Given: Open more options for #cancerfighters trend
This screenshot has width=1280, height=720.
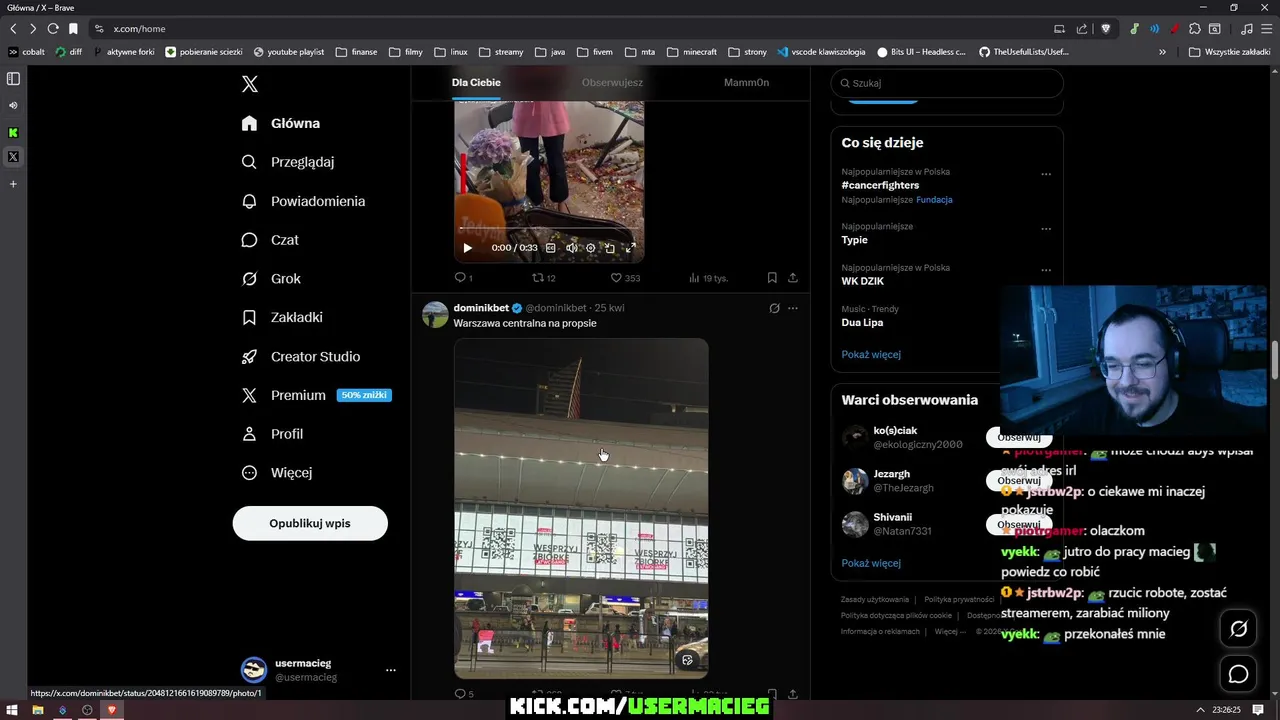Looking at the screenshot, I should click(1046, 174).
